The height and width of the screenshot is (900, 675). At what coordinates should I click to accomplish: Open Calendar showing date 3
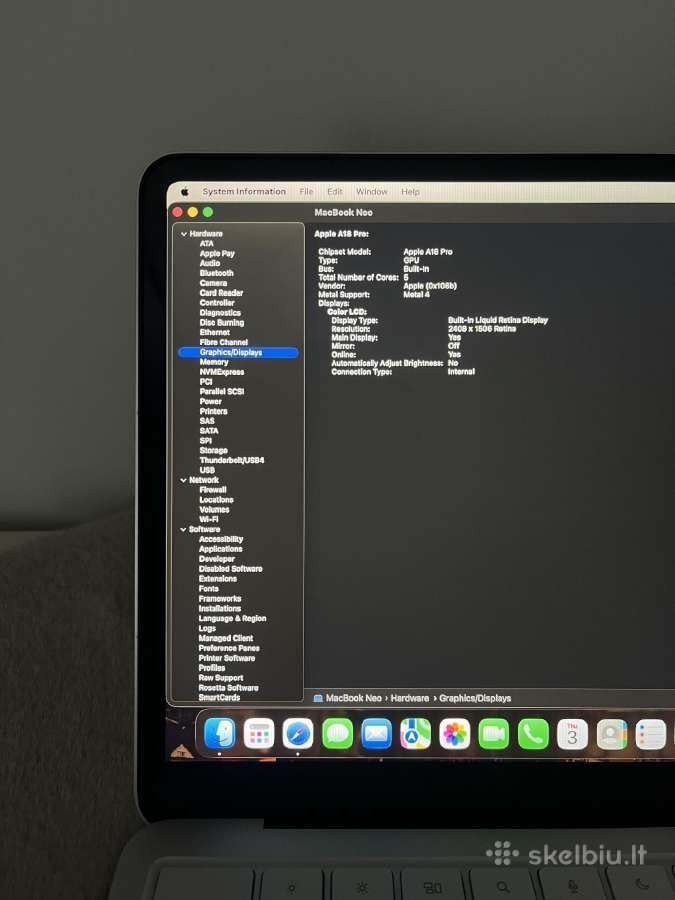coord(572,734)
